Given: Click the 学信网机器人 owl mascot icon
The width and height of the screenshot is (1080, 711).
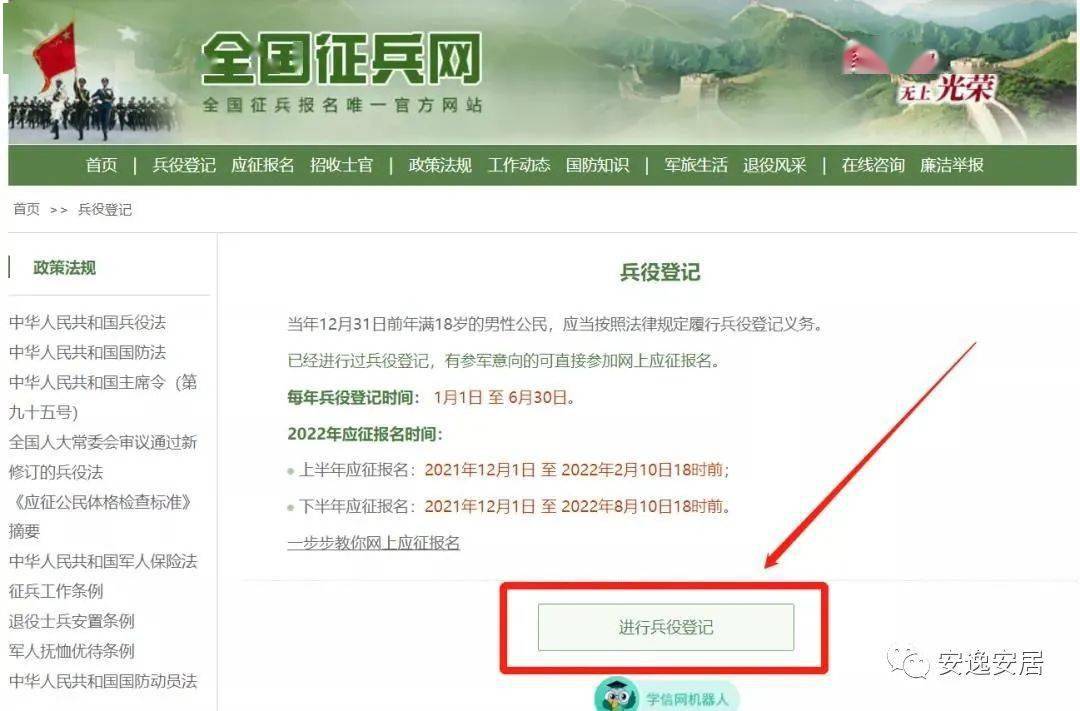Looking at the screenshot, I should click(x=616, y=695).
